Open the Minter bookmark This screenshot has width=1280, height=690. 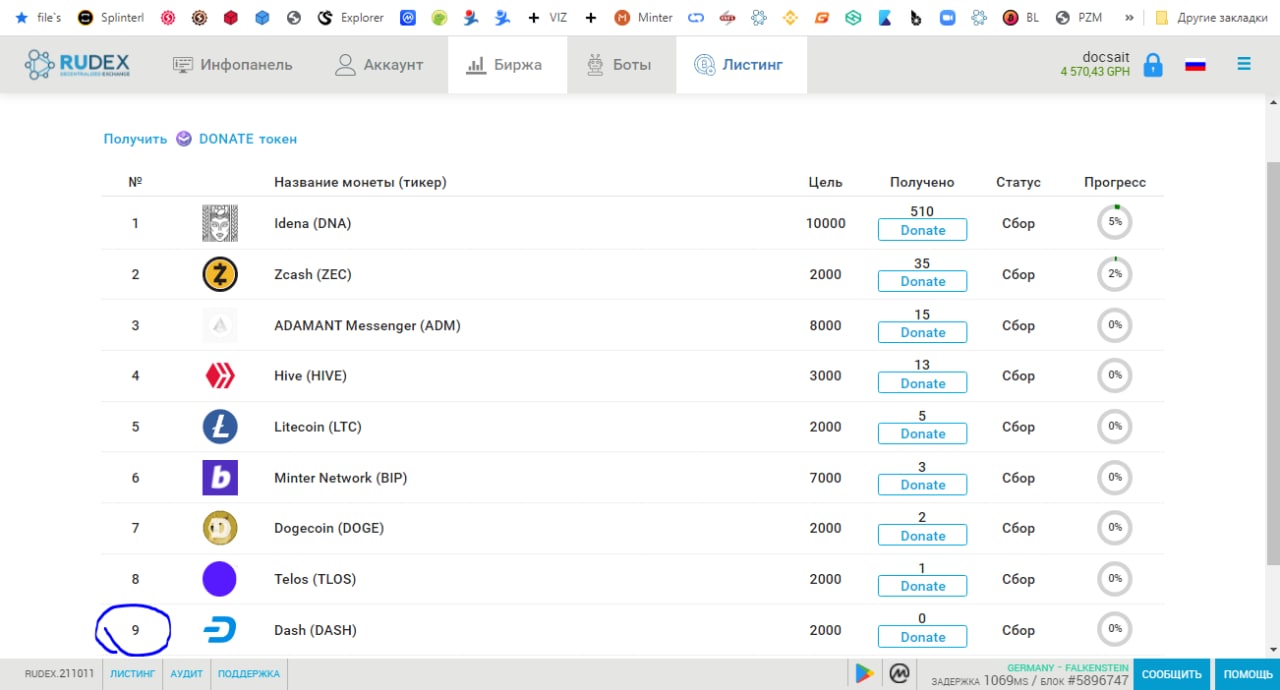[644, 17]
